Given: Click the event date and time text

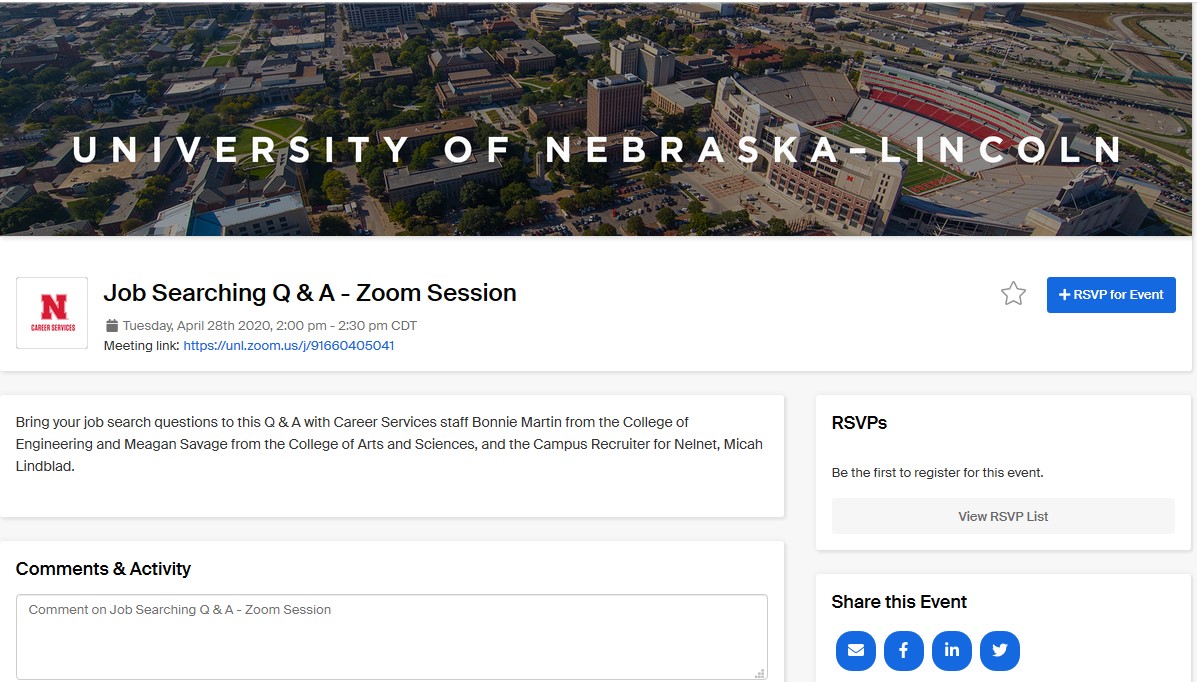Looking at the screenshot, I should click(x=270, y=326).
